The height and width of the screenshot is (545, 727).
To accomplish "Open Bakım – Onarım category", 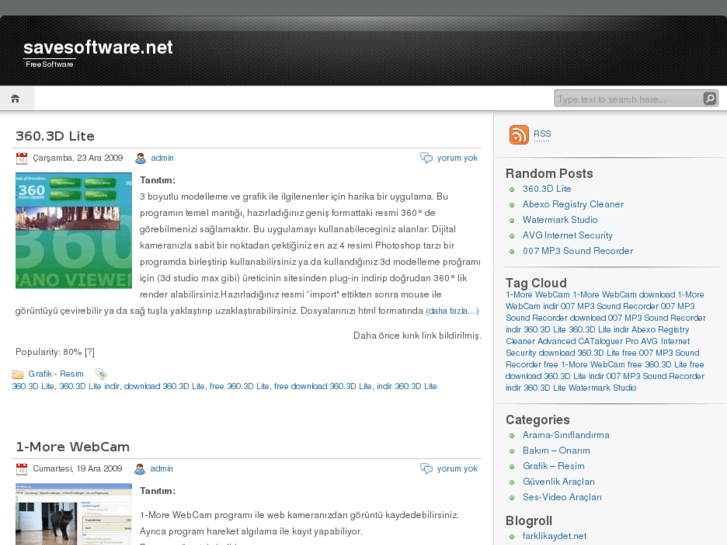I will pyautogui.click(x=556, y=451).
